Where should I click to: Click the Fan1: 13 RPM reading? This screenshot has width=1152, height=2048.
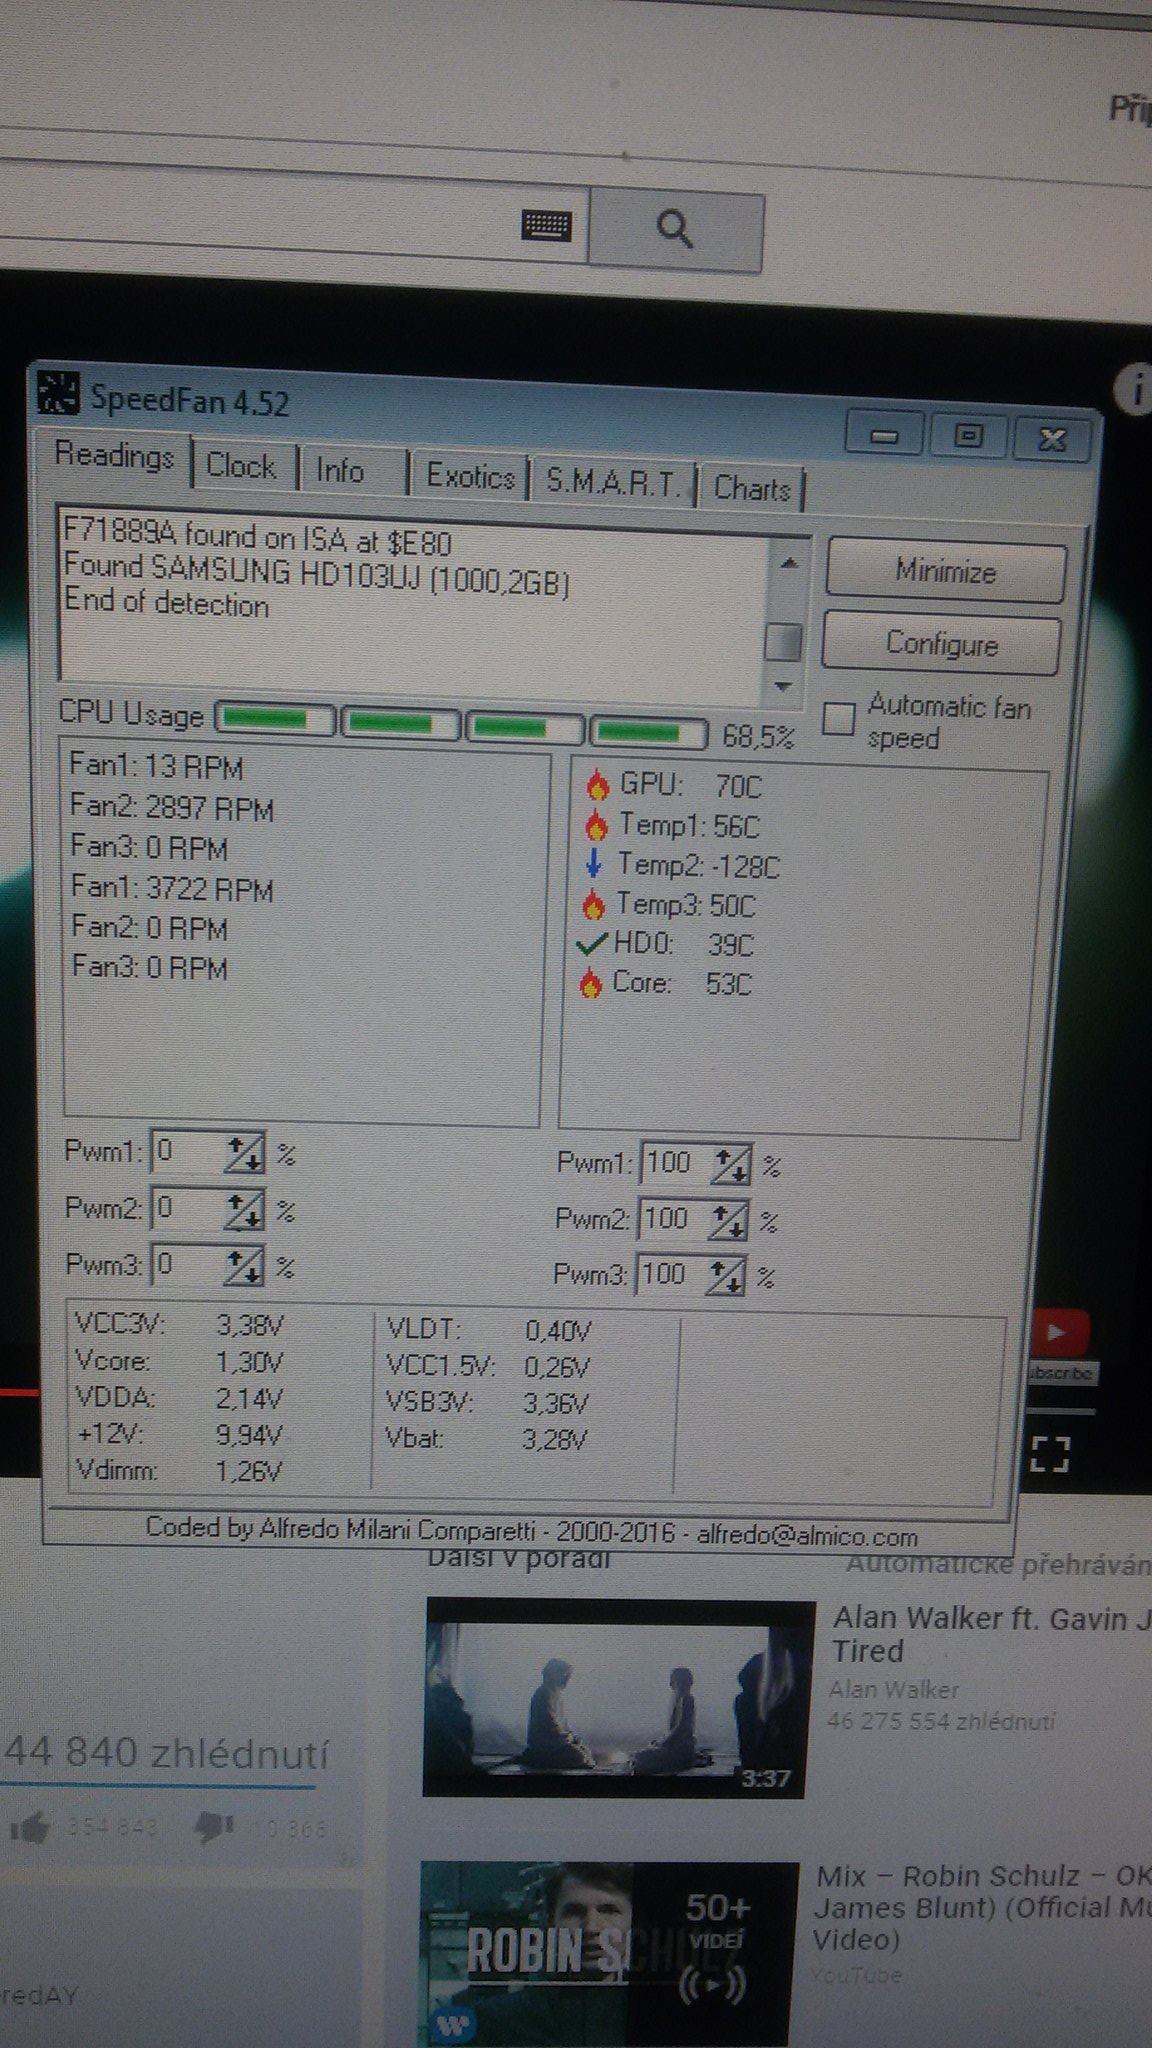tap(156, 767)
